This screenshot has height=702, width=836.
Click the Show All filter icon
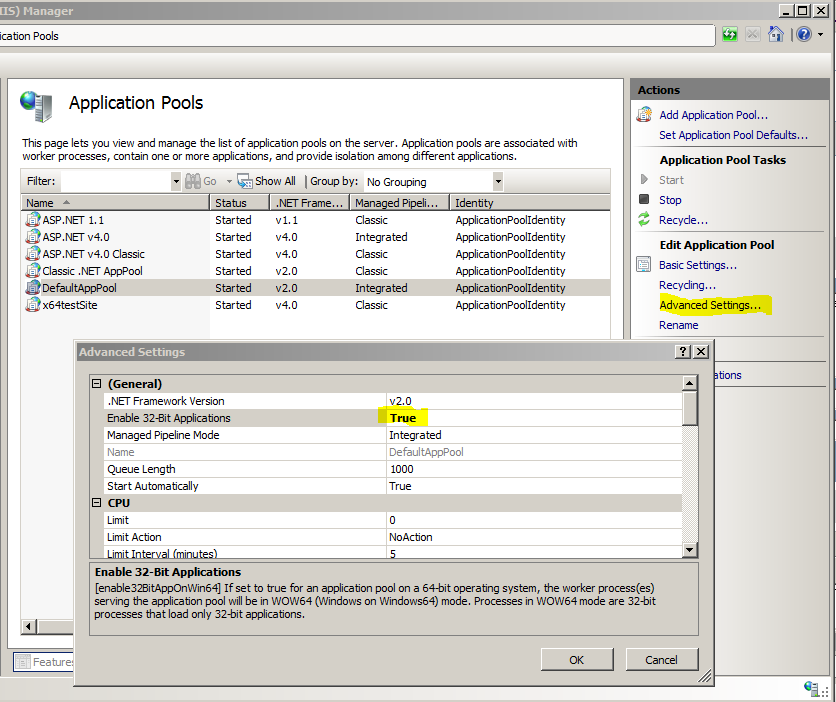[245, 182]
